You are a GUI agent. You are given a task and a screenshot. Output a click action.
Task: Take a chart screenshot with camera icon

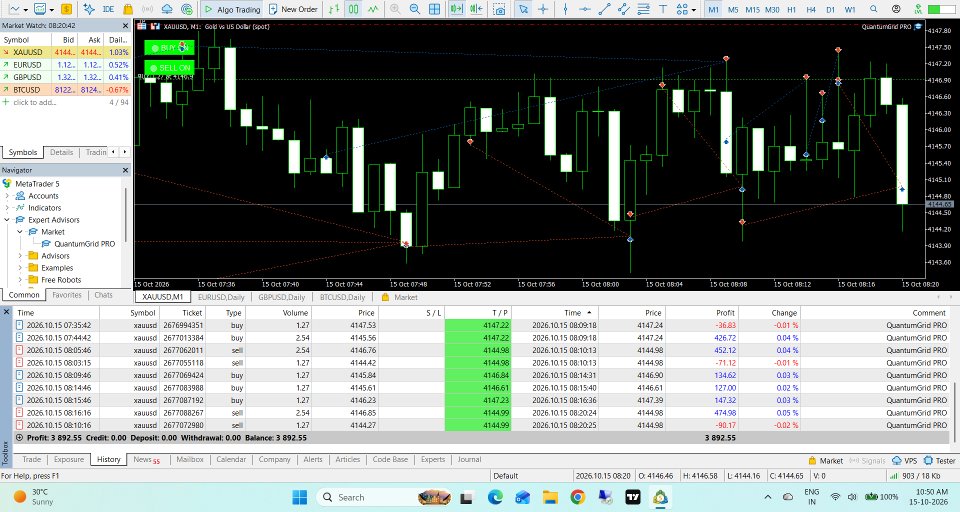click(500, 9)
